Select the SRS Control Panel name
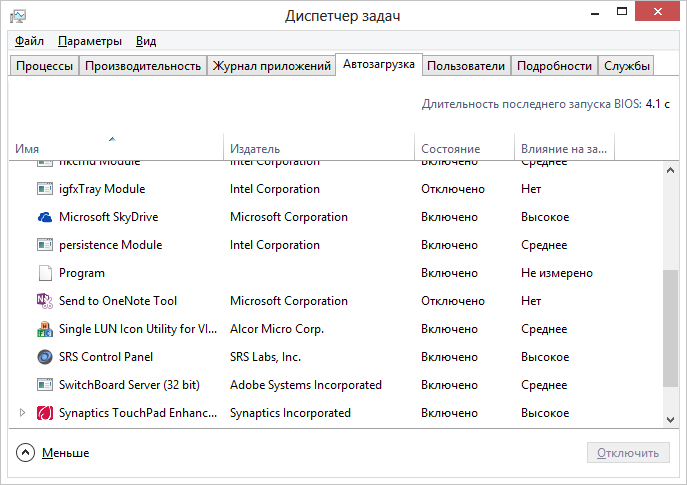The width and height of the screenshot is (687, 485). click(x=106, y=357)
